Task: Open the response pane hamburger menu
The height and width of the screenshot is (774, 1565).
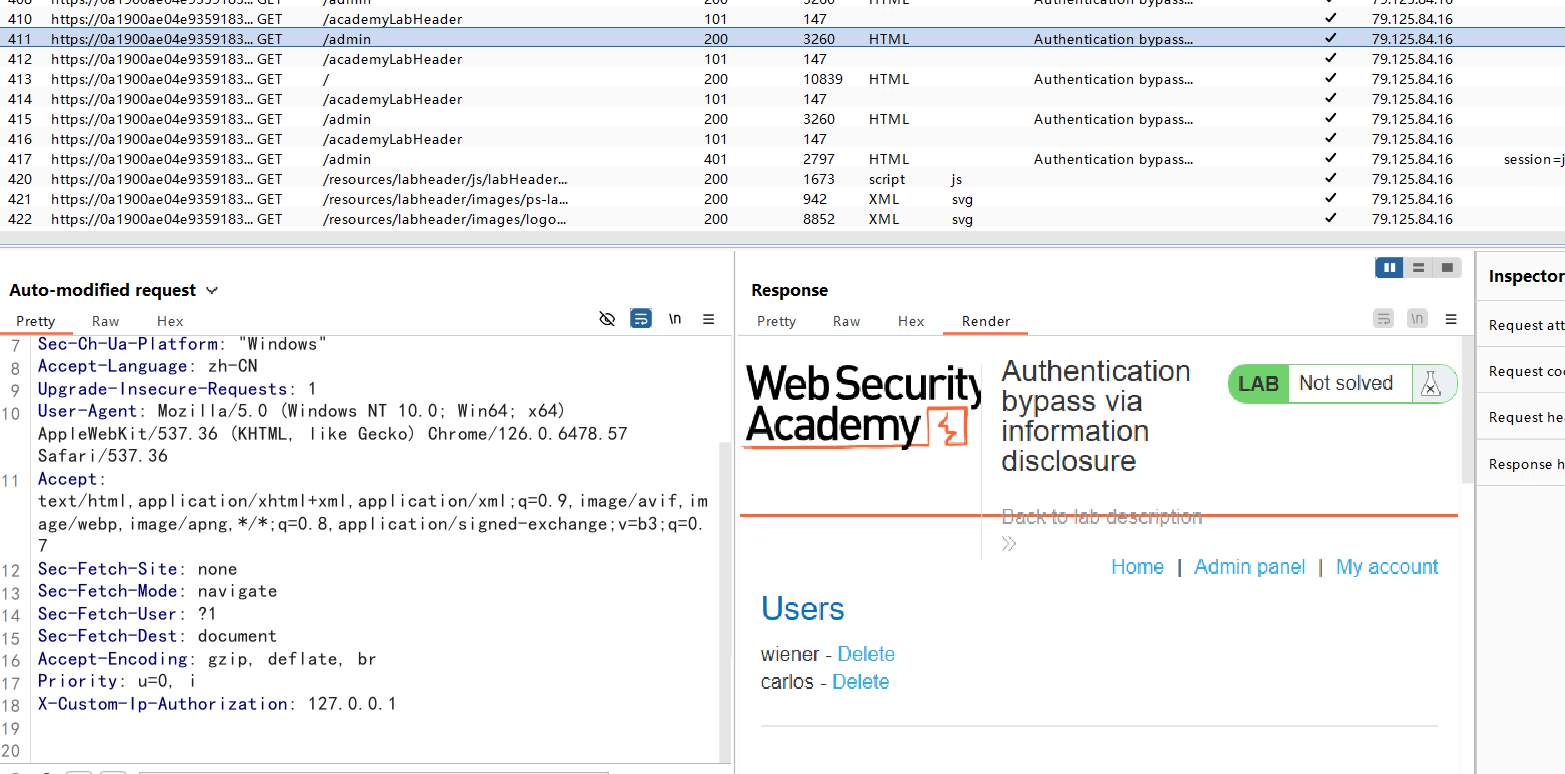Action: tap(1450, 319)
